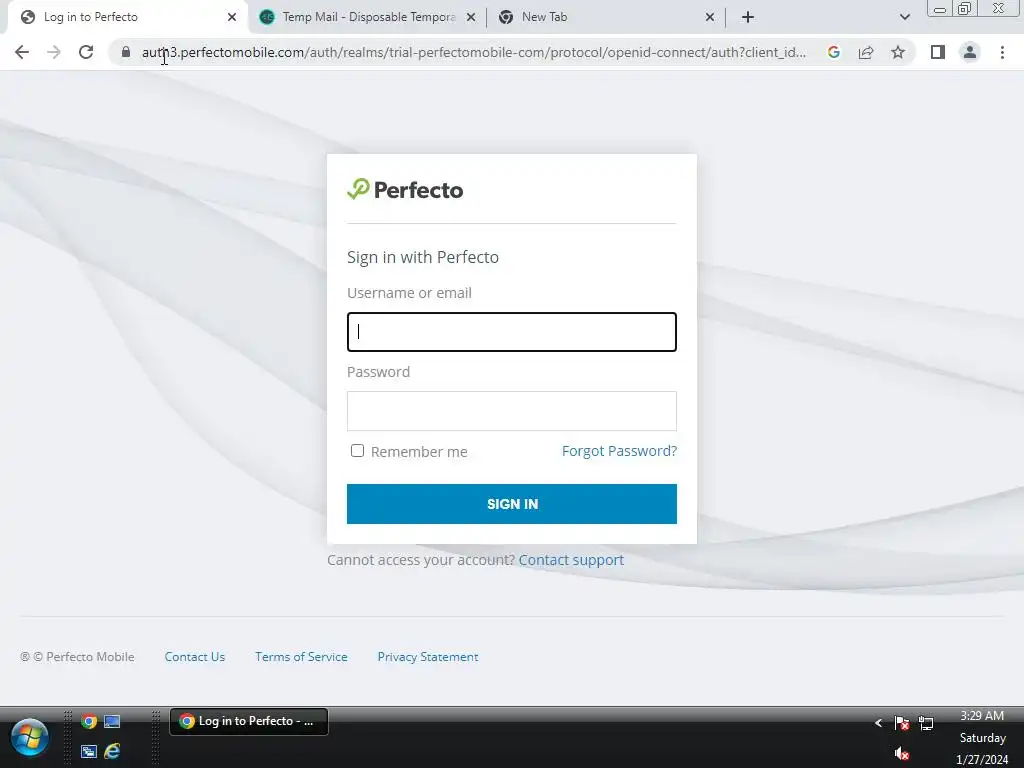The height and width of the screenshot is (768, 1024).
Task: Click the Google icon in the address bar
Action: coord(833,52)
